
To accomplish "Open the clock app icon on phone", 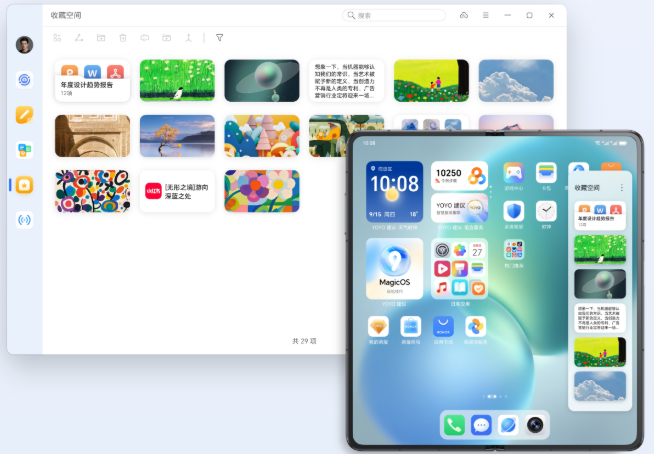I will click(546, 212).
